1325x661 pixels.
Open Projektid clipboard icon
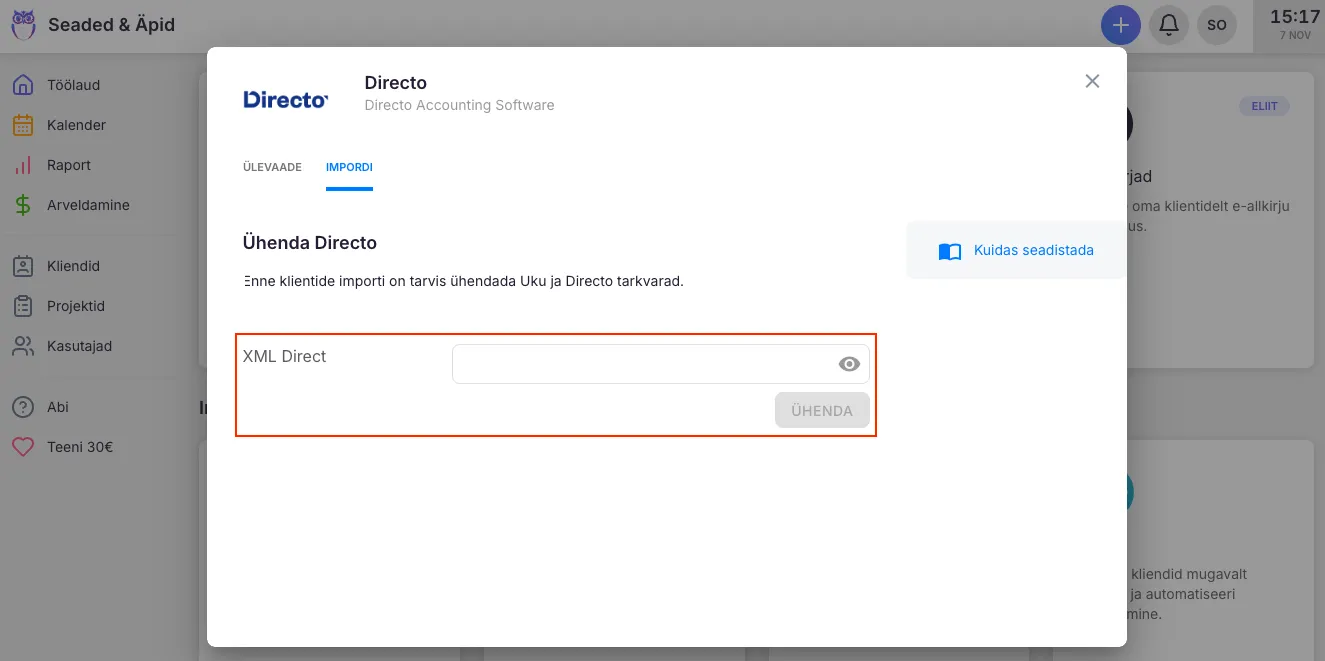(x=23, y=306)
